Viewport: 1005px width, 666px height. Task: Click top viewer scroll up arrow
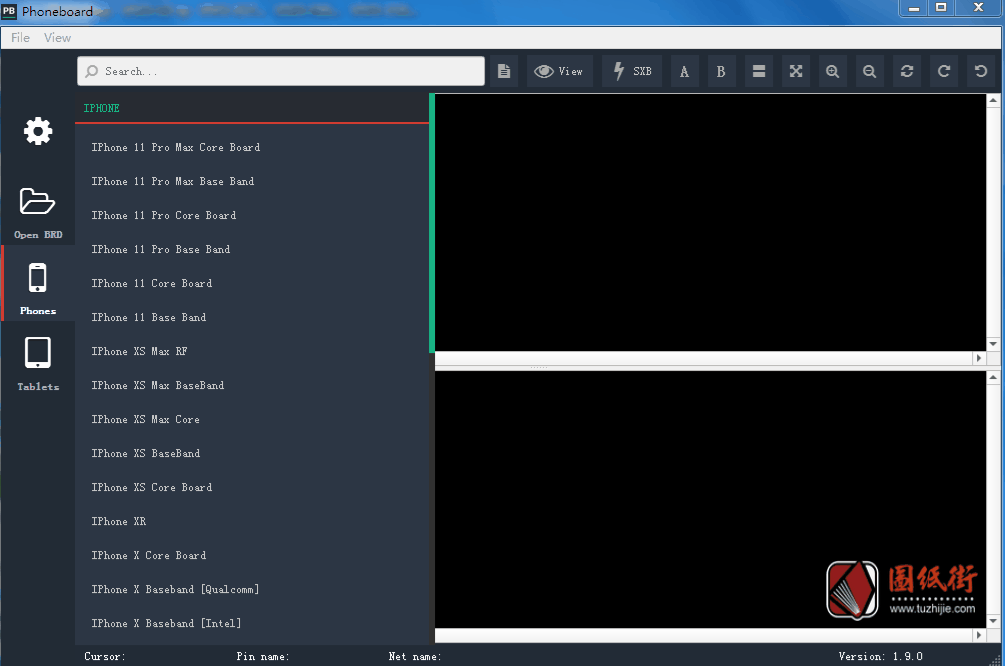pyautogui.click(x=993, y=101)
